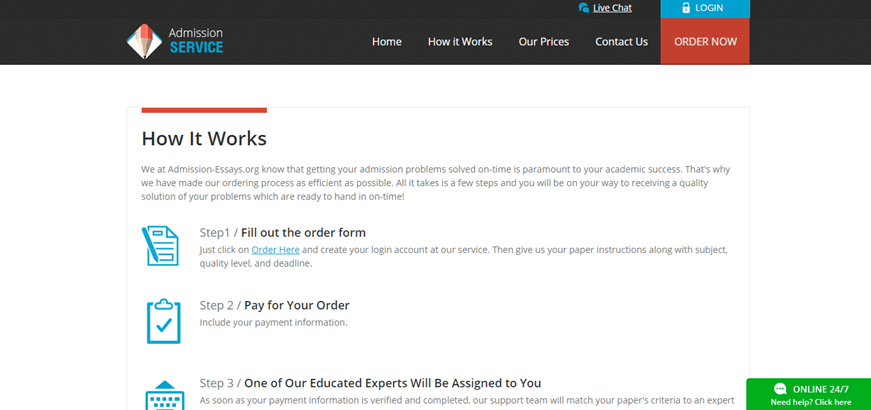Open the Our Prices menu item
This screenshot has width=871, height=410.
click(544, 42)
